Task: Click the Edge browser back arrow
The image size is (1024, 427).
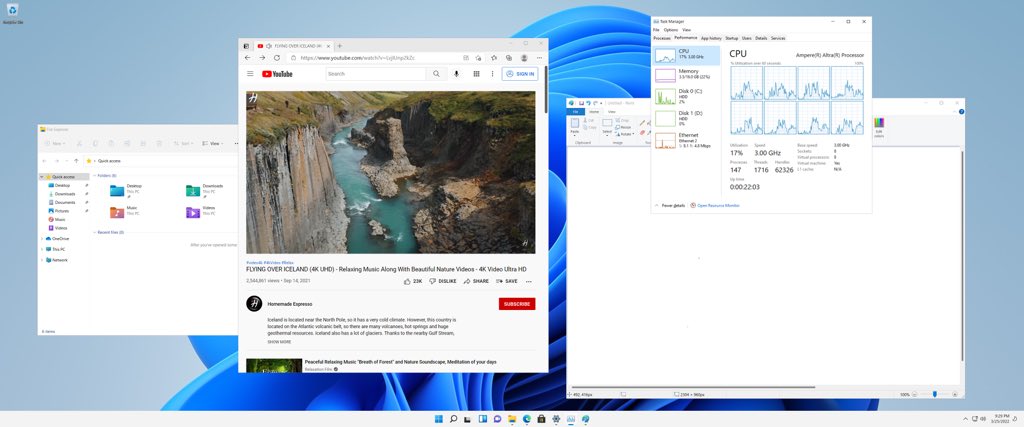Action: point(248,57)
